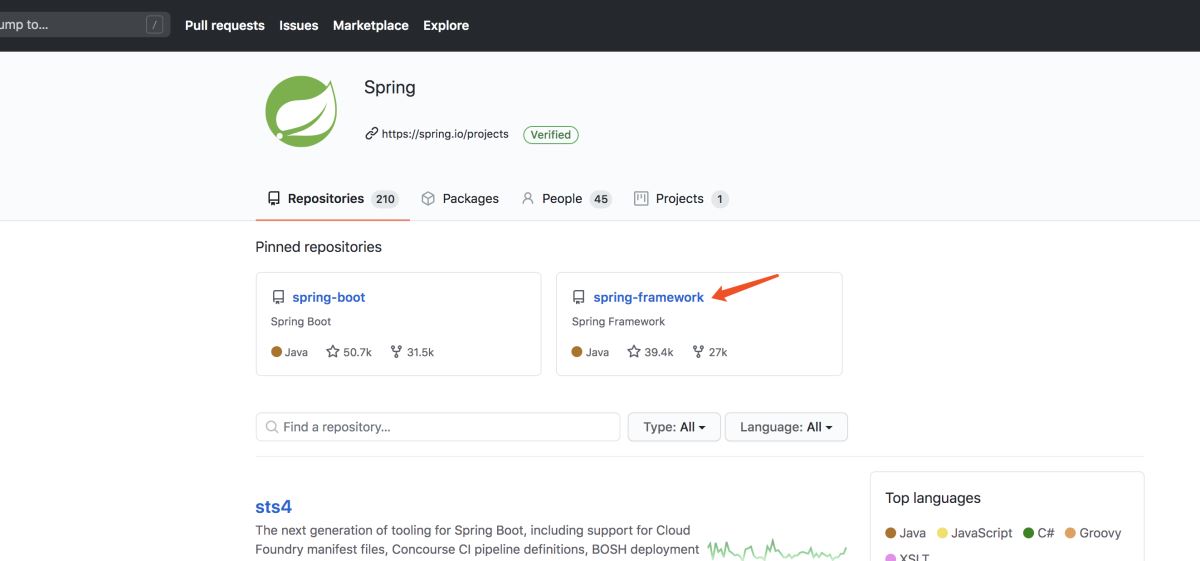Viewport: 1200px width, 561px height.
Task: Click the fork count on spring-boot
Action: pyautogui.click(x=412, y=352)
